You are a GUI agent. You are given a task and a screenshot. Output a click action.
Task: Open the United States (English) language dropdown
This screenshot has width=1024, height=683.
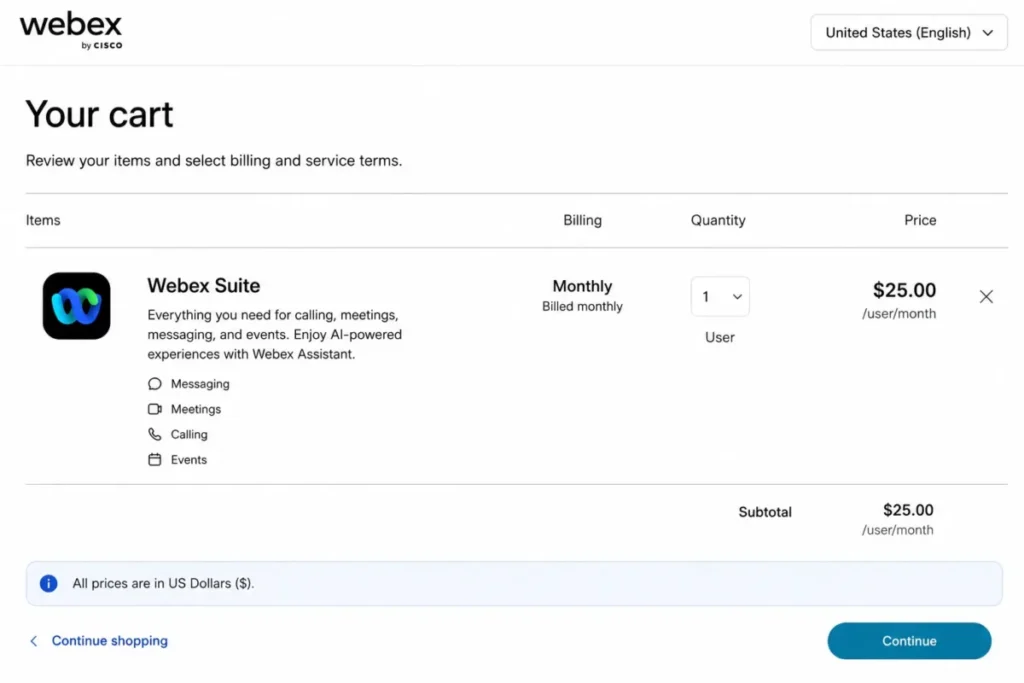(x=908, y=33)
